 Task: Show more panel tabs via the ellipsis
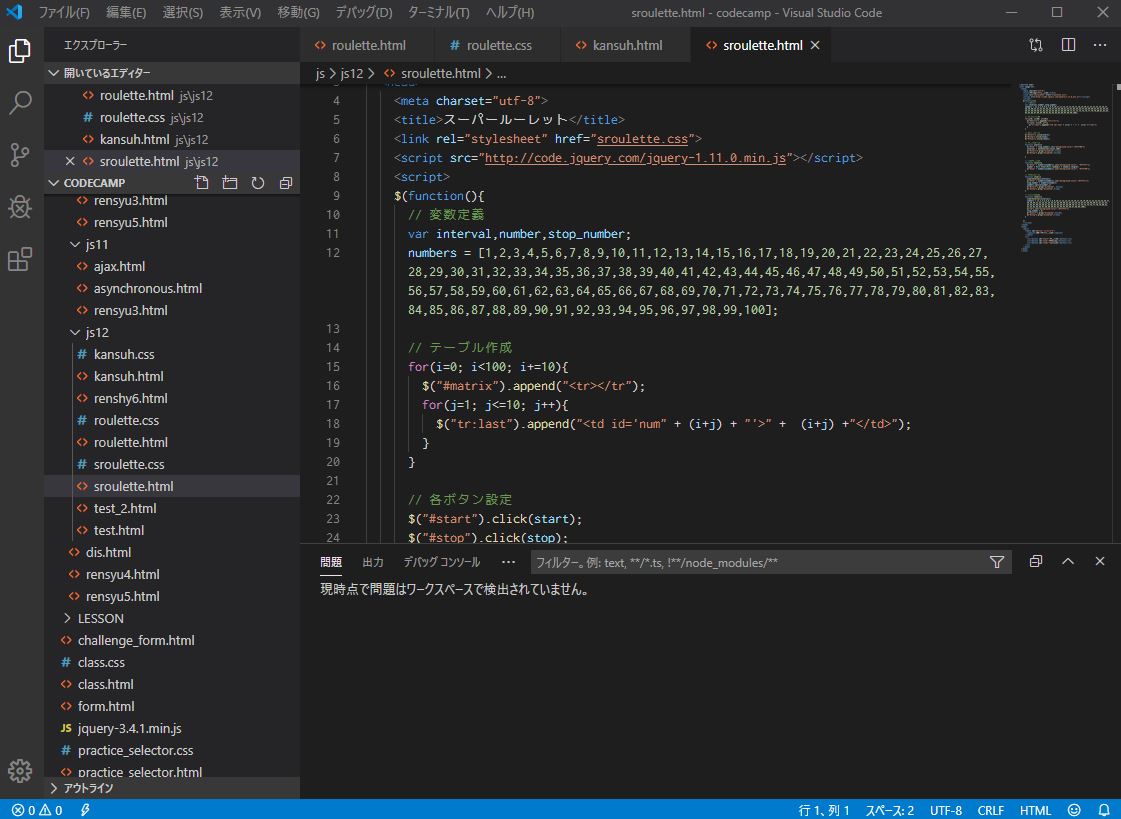[508, 562]
